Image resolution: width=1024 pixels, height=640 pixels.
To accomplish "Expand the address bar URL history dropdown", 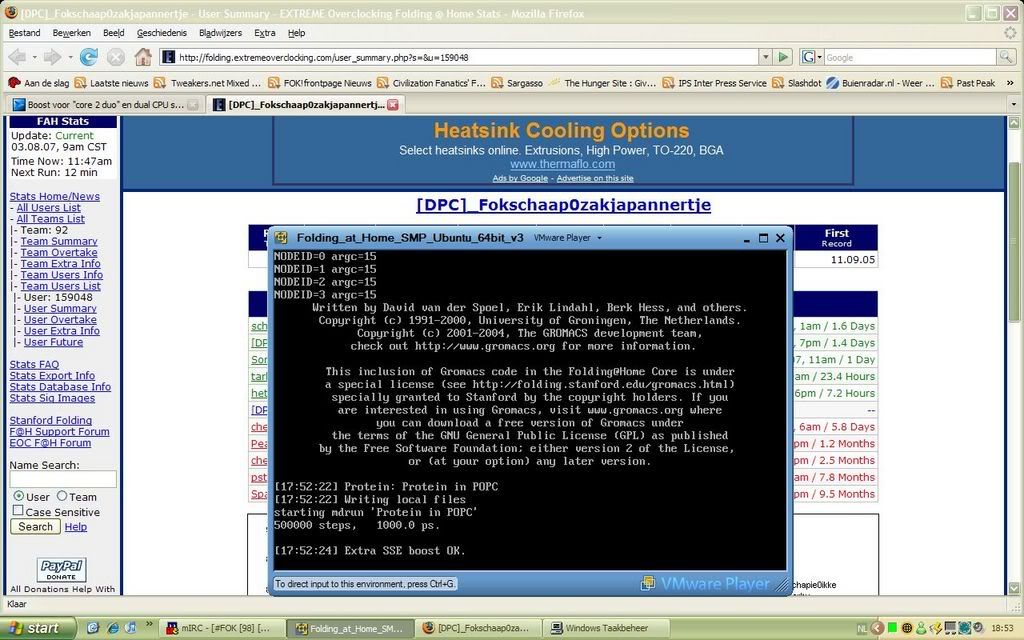I will click(765, 57).
